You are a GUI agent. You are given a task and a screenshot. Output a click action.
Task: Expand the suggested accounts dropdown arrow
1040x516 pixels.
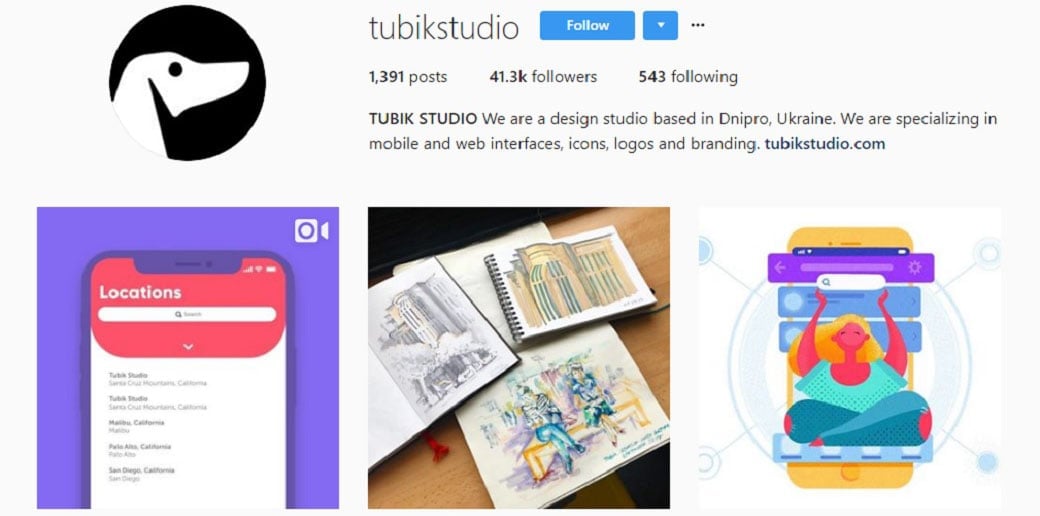click(661, 25)
